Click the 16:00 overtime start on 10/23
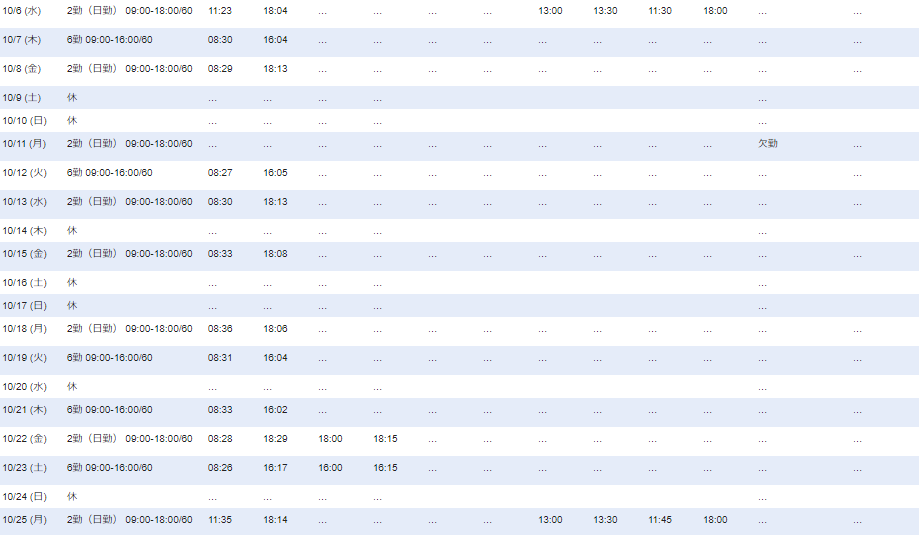919x535 pixels. (x=330, y=468)
